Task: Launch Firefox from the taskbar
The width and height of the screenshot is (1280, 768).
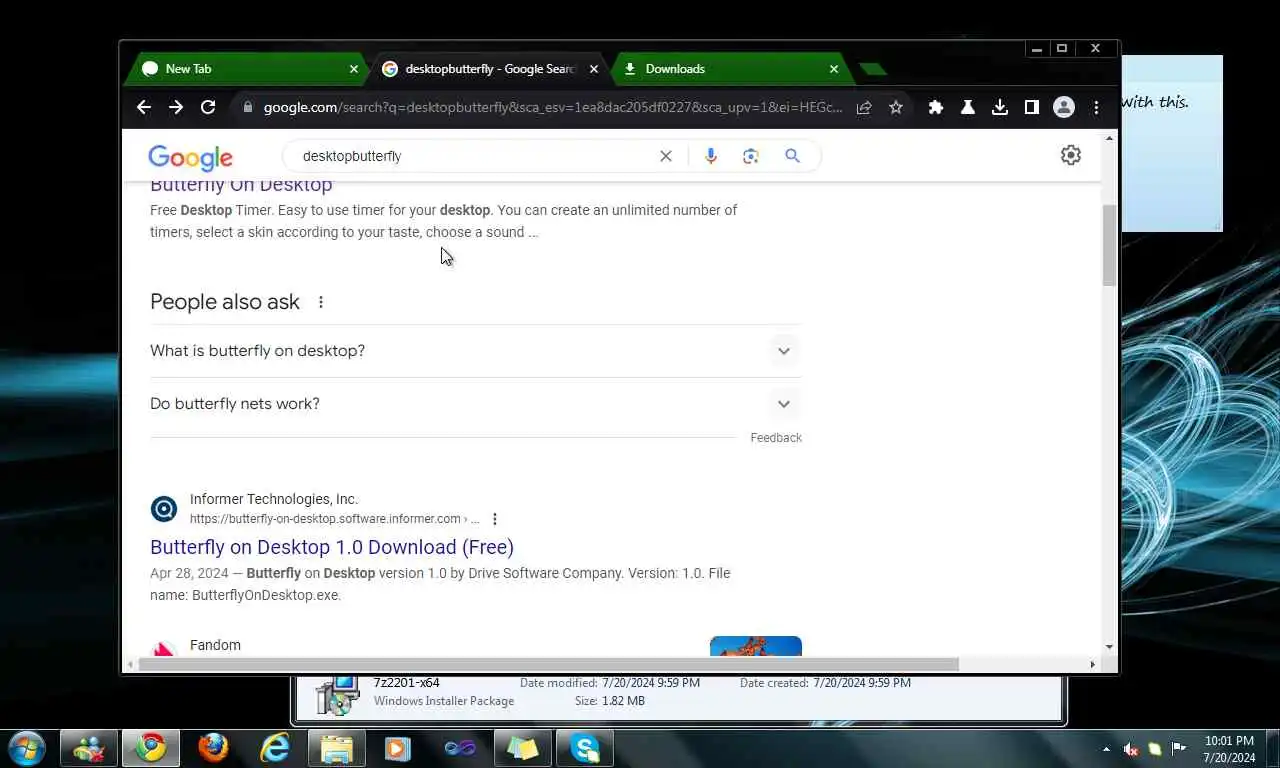Action: coord(213,748)
